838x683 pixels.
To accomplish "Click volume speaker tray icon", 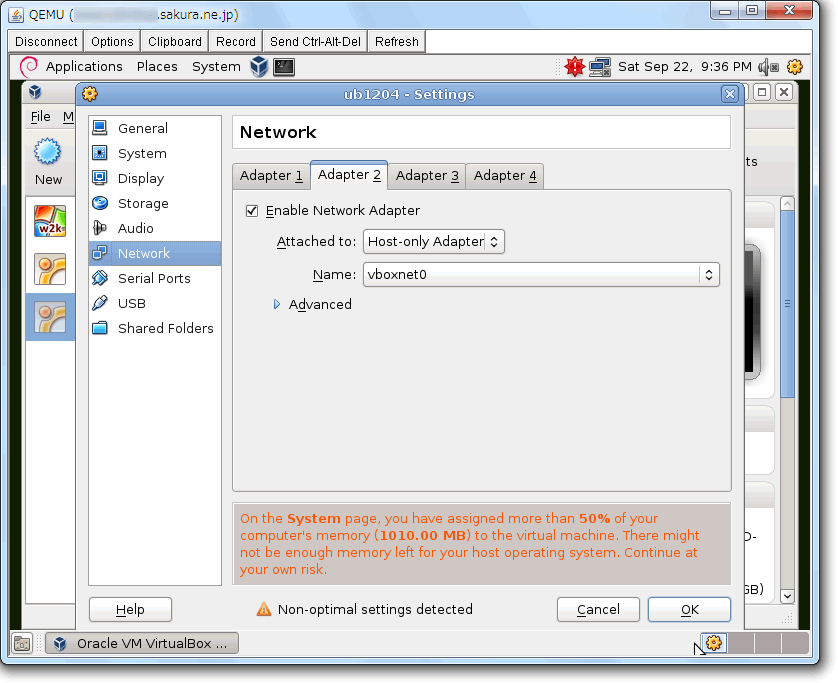I will pos(769,67).
